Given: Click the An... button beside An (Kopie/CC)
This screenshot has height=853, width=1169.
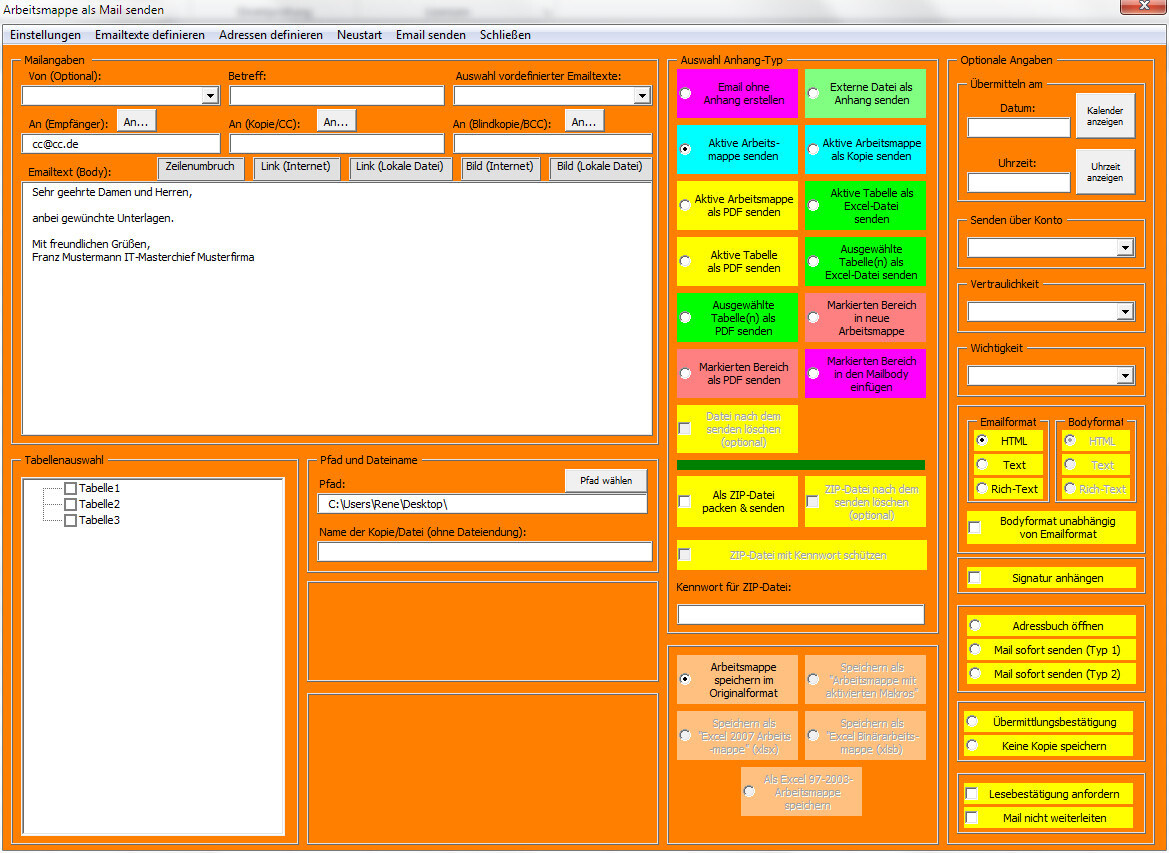Looking at the screenshot, I should pyautogui.click(x=335, y=121).
